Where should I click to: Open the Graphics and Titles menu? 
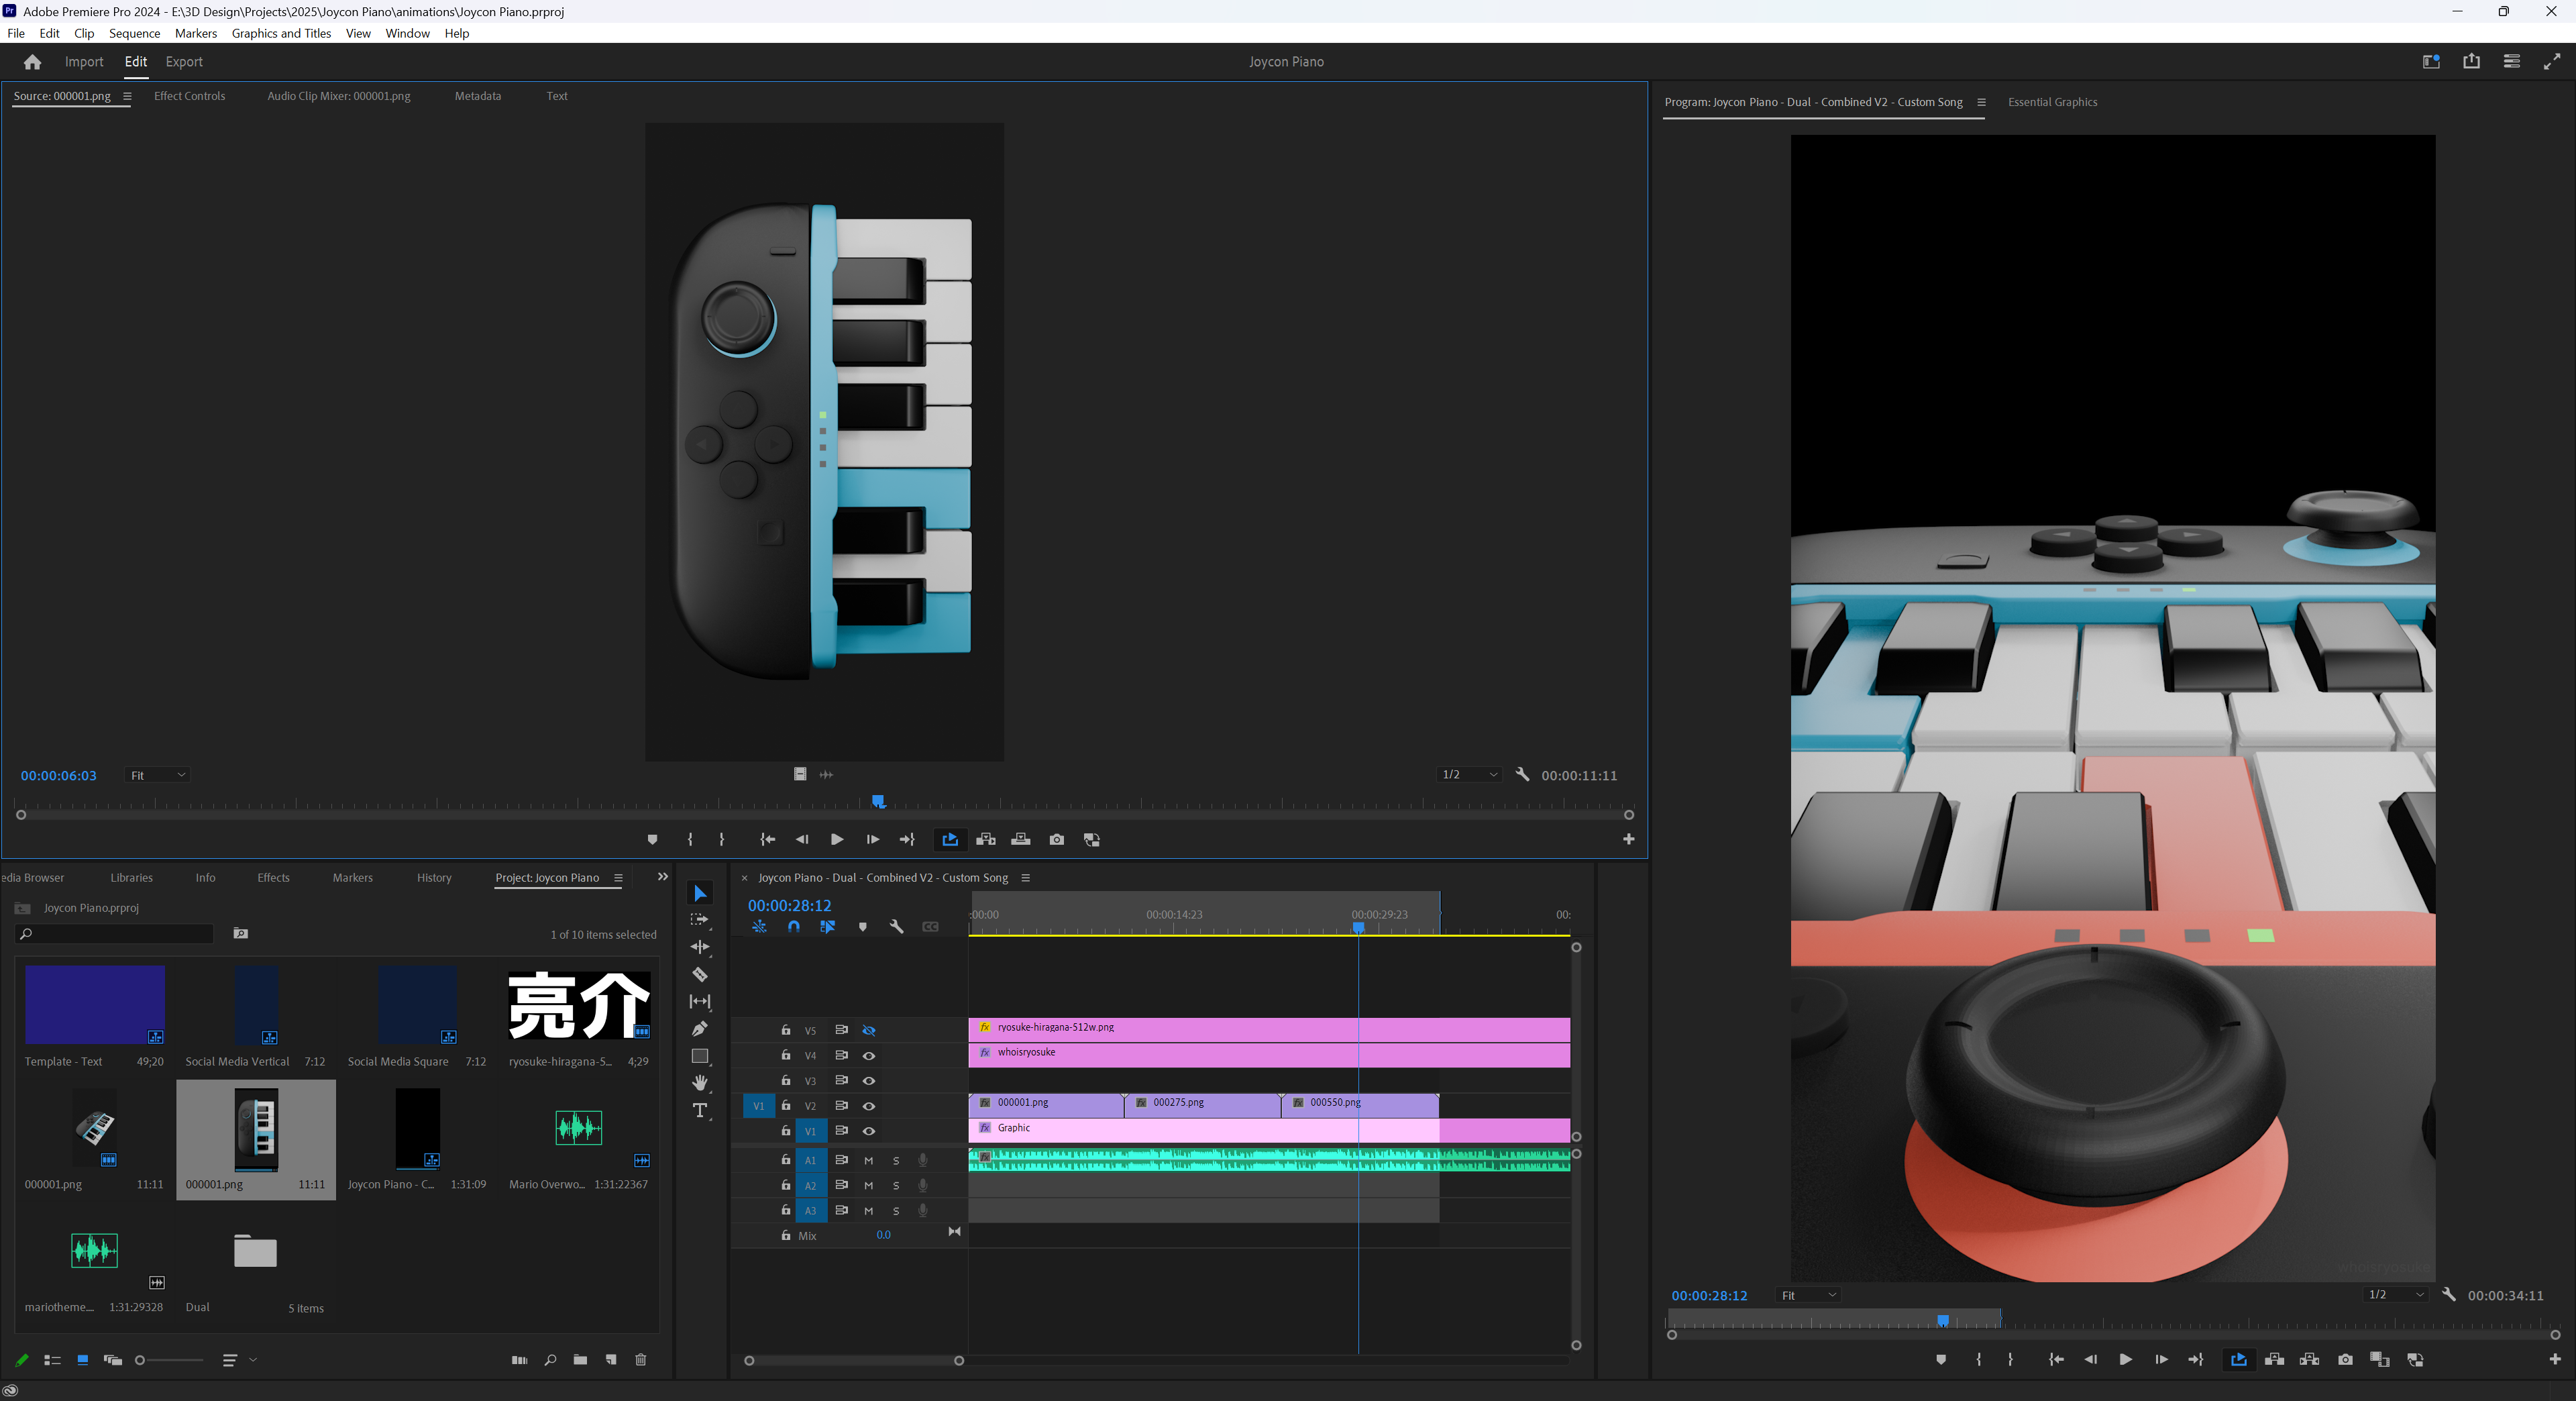(281, 33)
